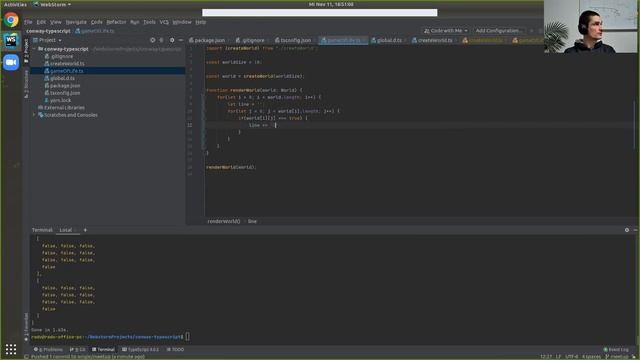Screen dimensions: 640x360
Task: Open the File menu
Action: (28, 22)
